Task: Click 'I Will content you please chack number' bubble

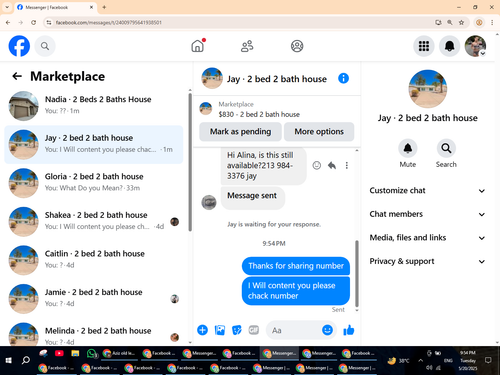Action: point(296,291)
